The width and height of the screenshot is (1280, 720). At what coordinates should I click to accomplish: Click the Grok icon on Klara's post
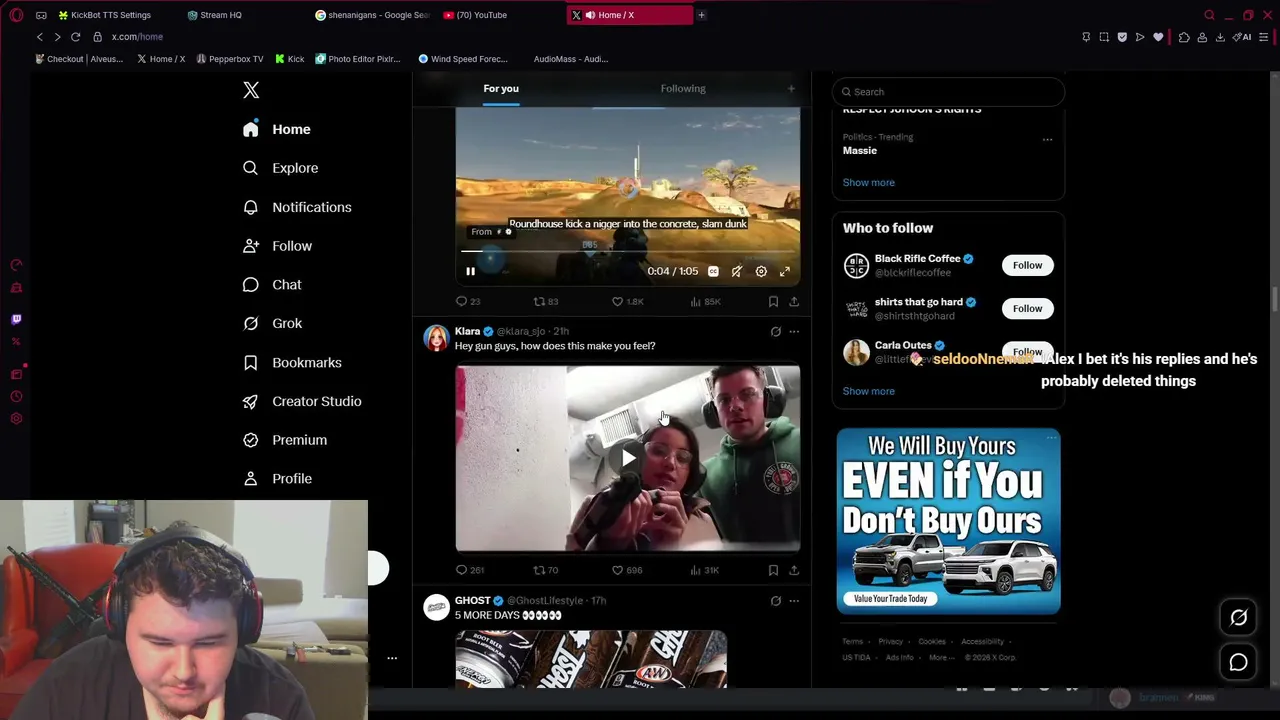pos(776,331)
